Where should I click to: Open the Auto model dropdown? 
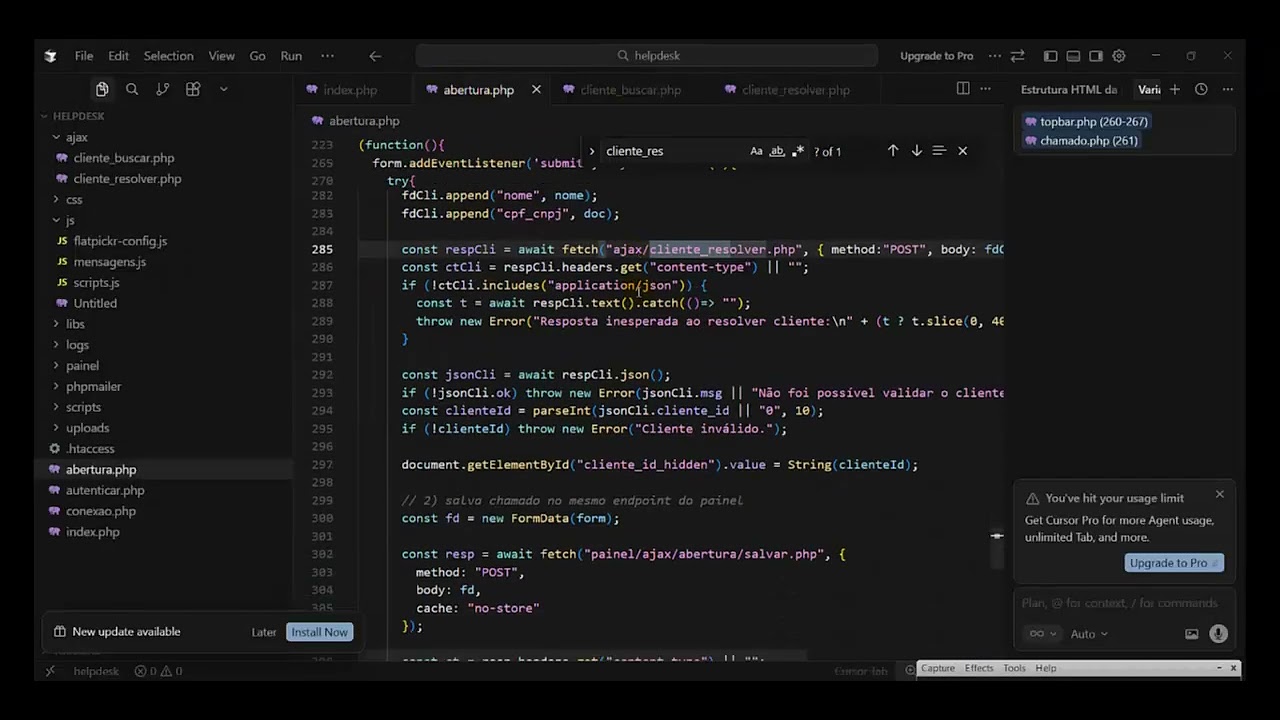point(1088,634)
